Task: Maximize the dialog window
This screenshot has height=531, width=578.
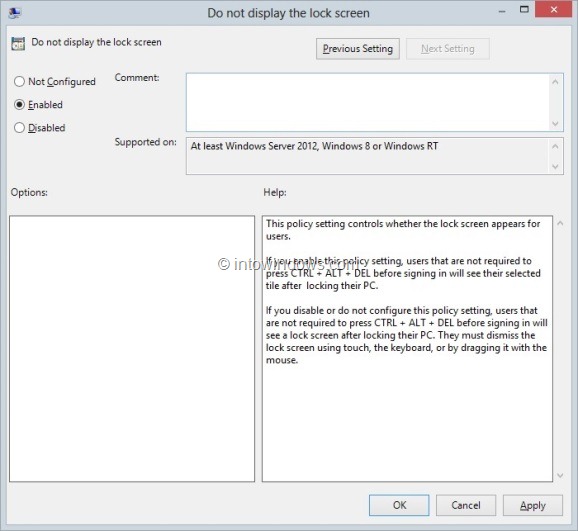Action: (x=524, y=10)
